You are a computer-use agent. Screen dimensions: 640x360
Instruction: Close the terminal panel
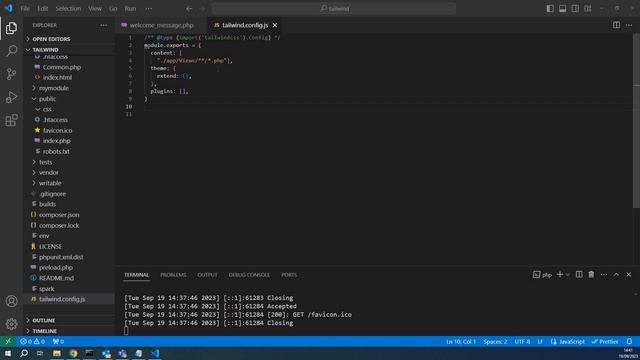tap(629, 275)
